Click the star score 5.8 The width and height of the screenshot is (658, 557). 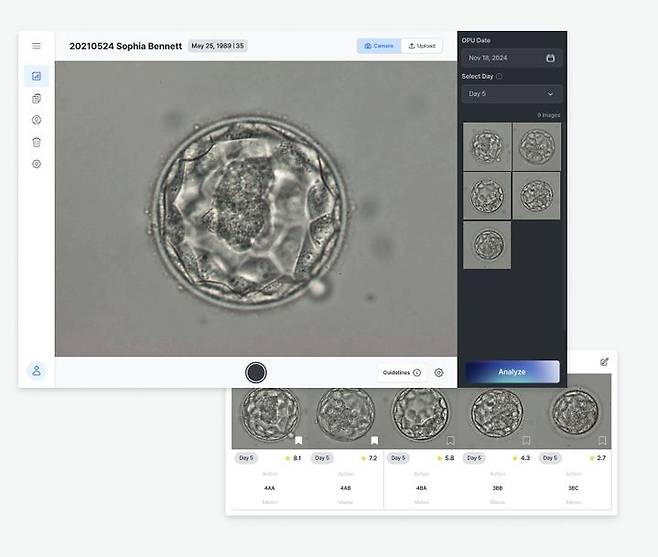pos(445,458)
